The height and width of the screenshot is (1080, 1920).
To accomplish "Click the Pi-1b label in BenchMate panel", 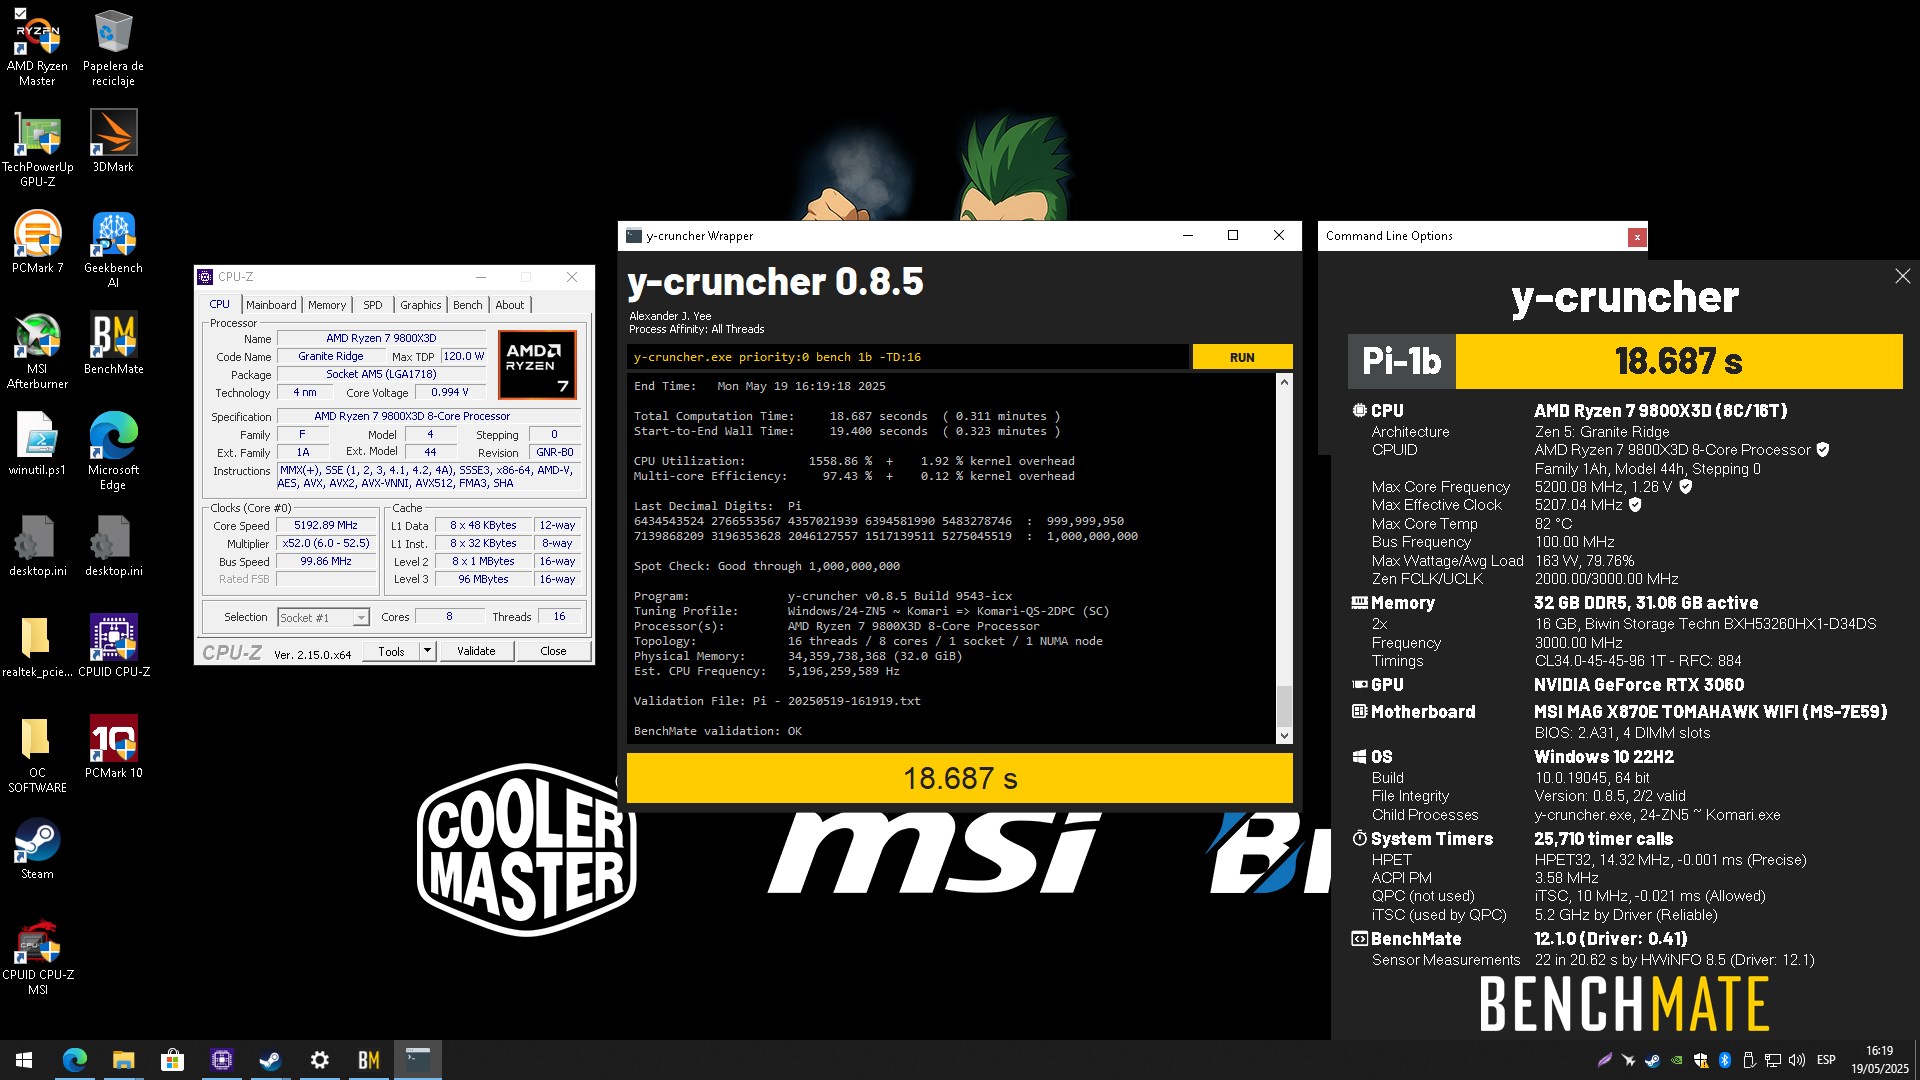I will [x=1401, y=361].
